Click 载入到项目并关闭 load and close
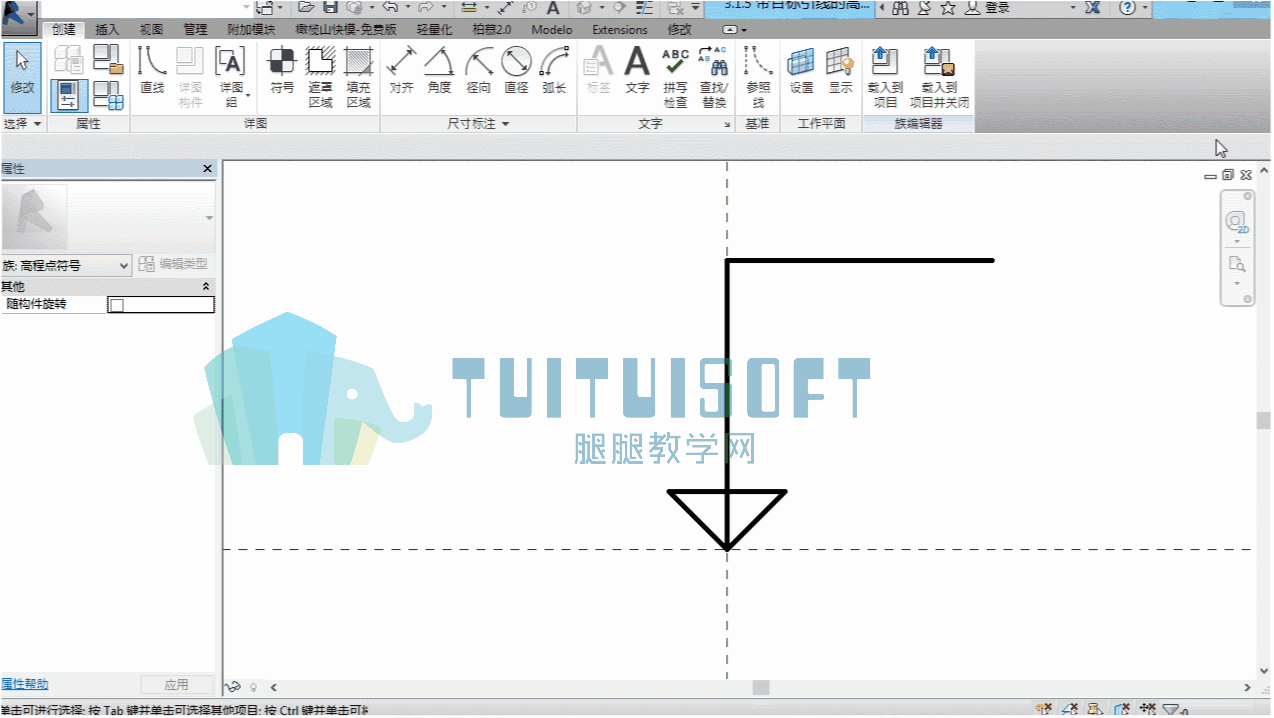Viewport: 1274px width, 718px height. click(x=939, y=77)
